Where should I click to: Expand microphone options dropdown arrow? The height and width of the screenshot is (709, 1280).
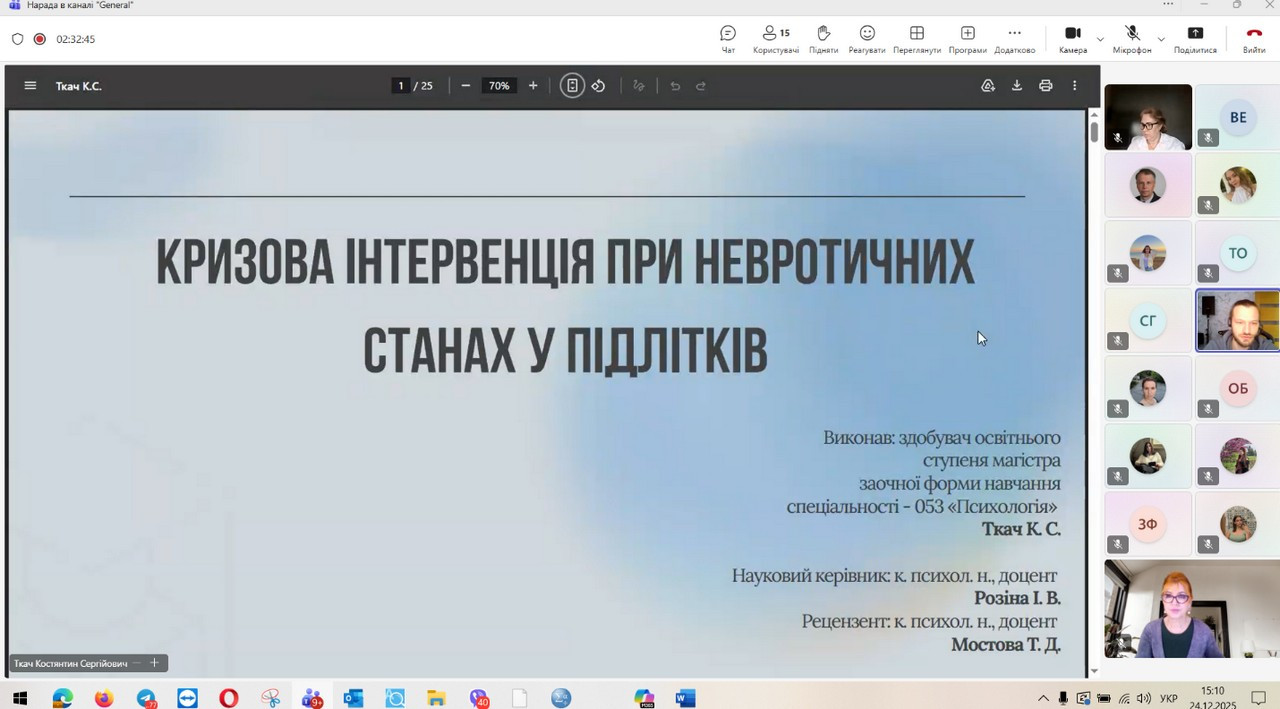(1161, 39)
